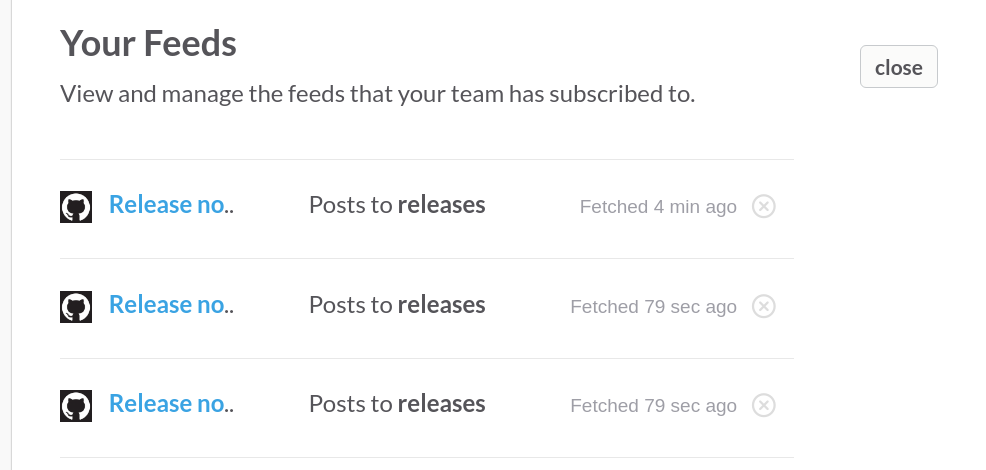Click the releases channel name in the second feed row
Screen dimensions: 986x470
[441, 305]
